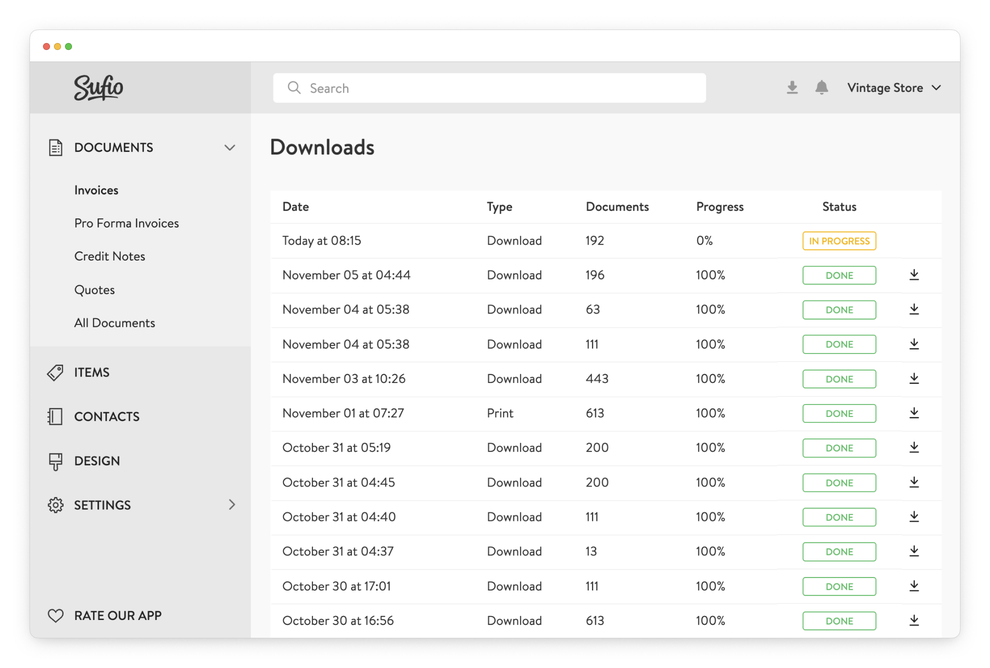Click the magnifying glass in the search bar

[293, 88]
